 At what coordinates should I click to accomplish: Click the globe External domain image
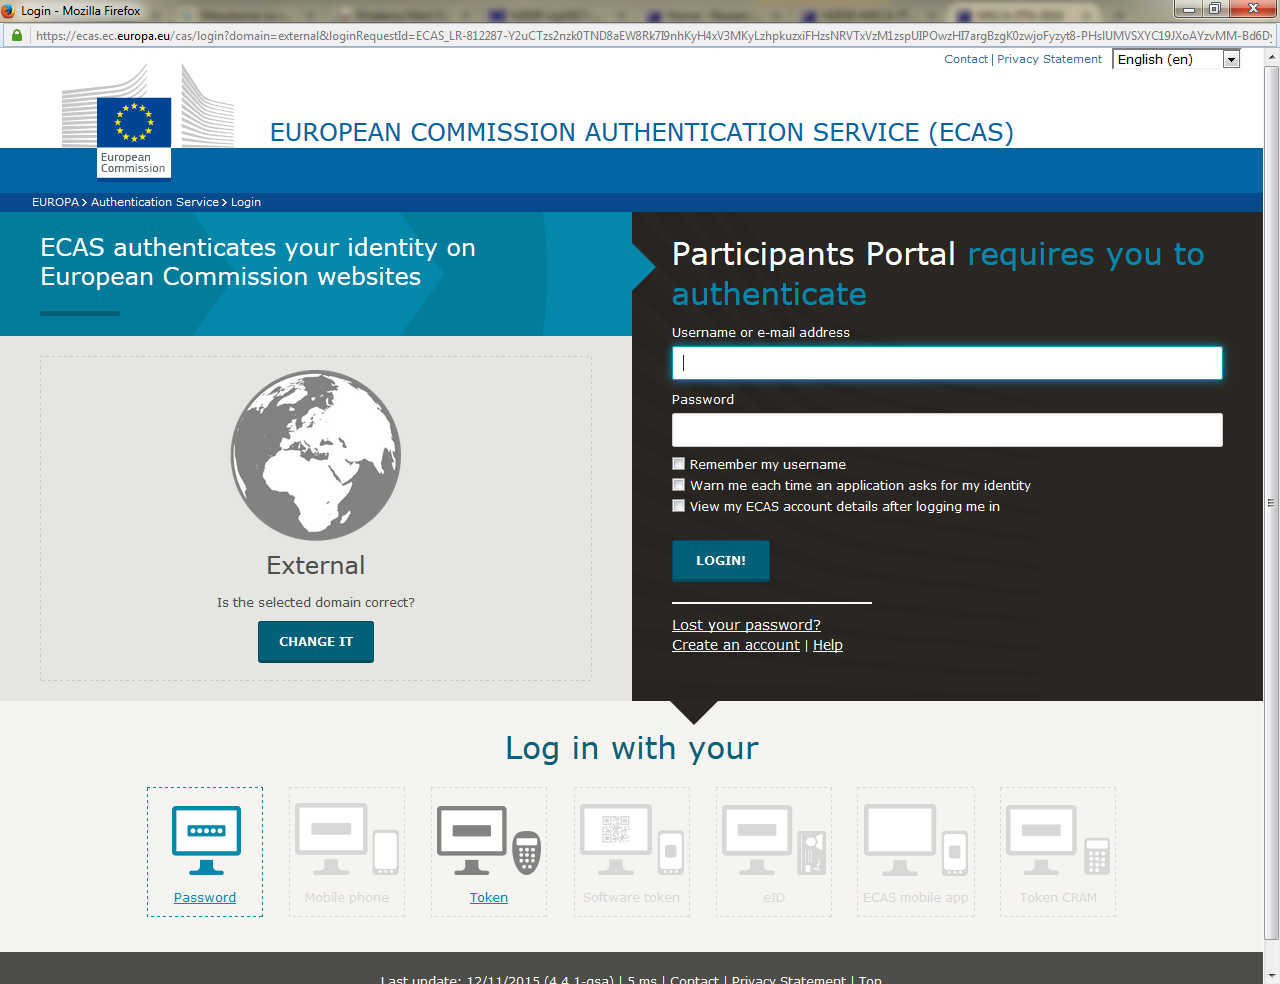(x=316, y=456)
